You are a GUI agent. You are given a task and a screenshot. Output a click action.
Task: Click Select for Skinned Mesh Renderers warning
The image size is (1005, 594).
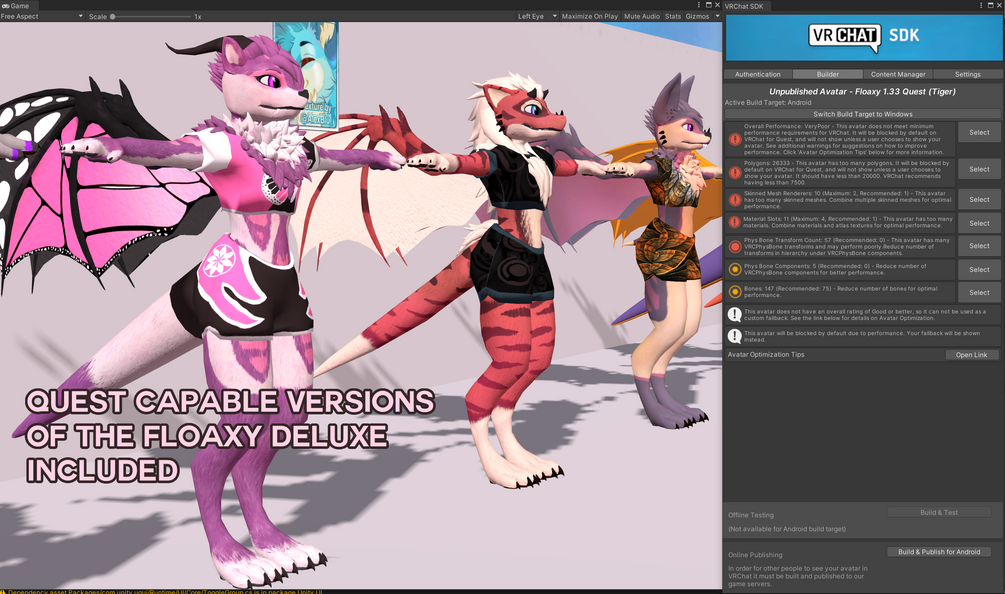979,199
